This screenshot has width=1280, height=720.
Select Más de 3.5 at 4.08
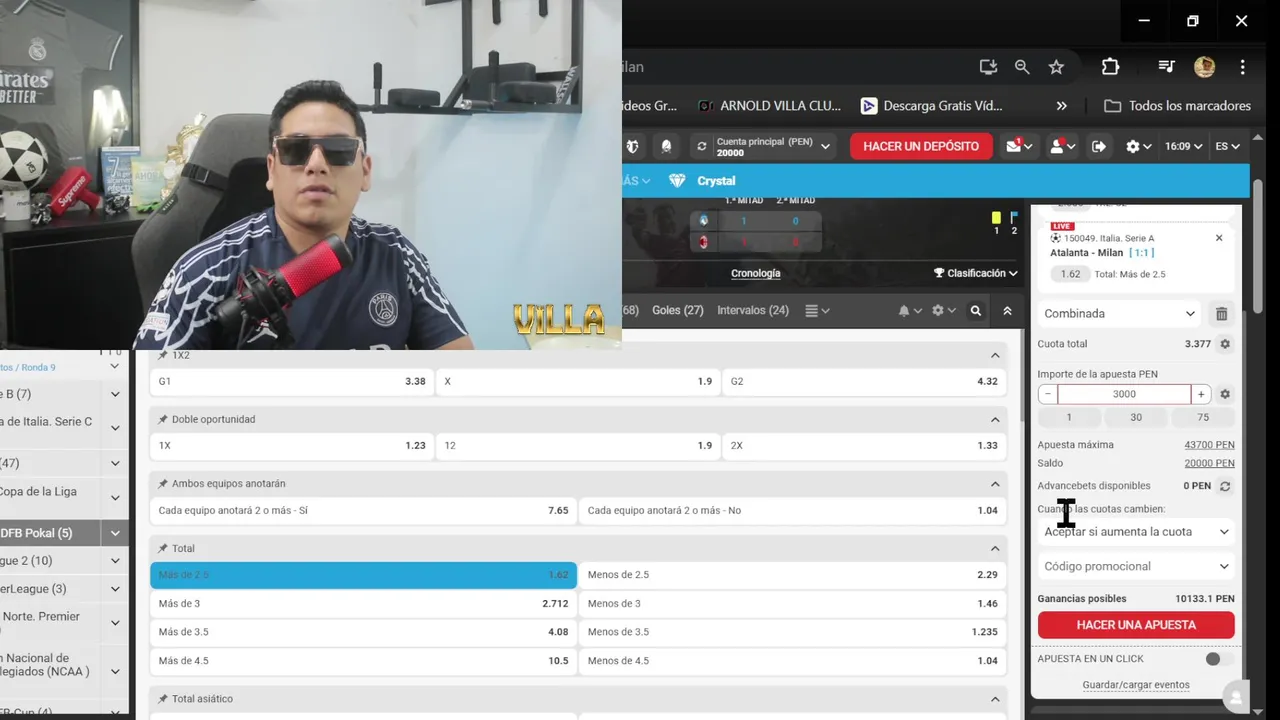(x=363, y=632)
